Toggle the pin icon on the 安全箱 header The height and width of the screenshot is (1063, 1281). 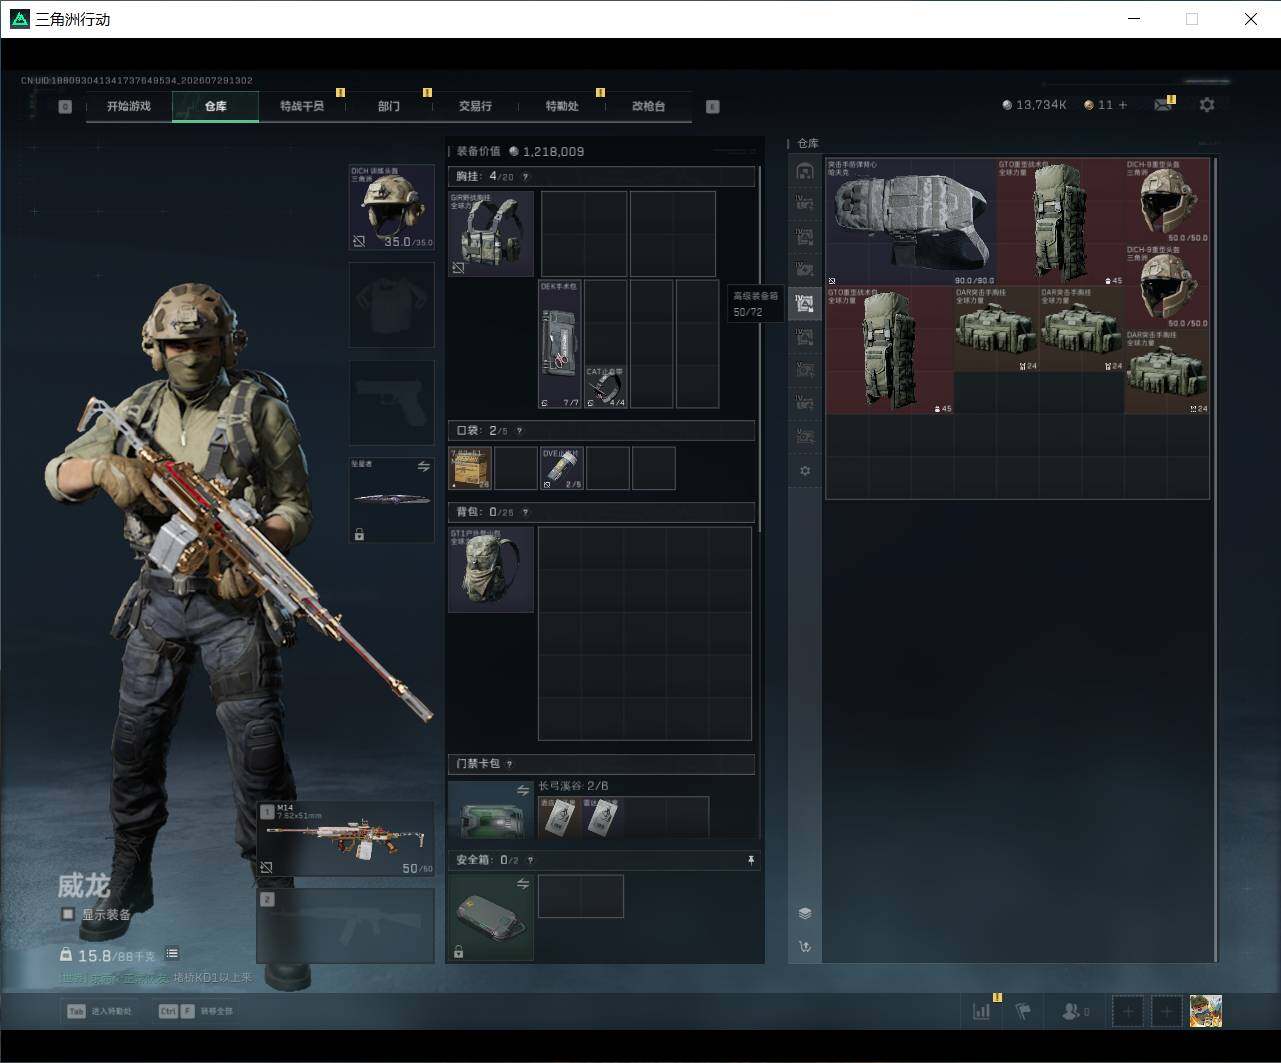750,860
